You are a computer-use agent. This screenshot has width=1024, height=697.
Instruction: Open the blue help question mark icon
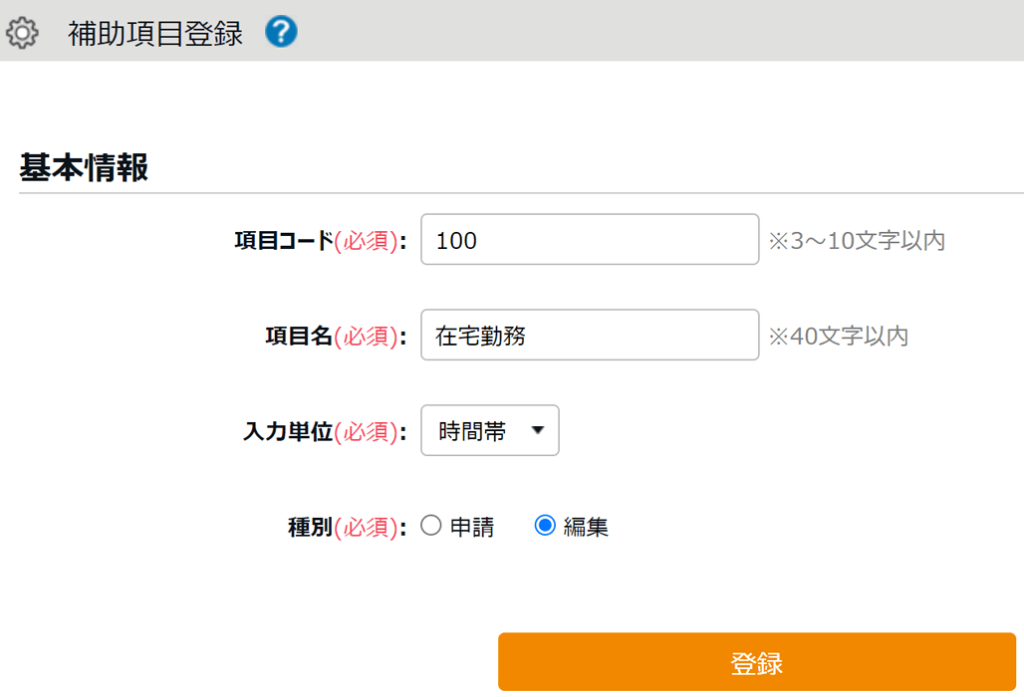coord(281,32)
